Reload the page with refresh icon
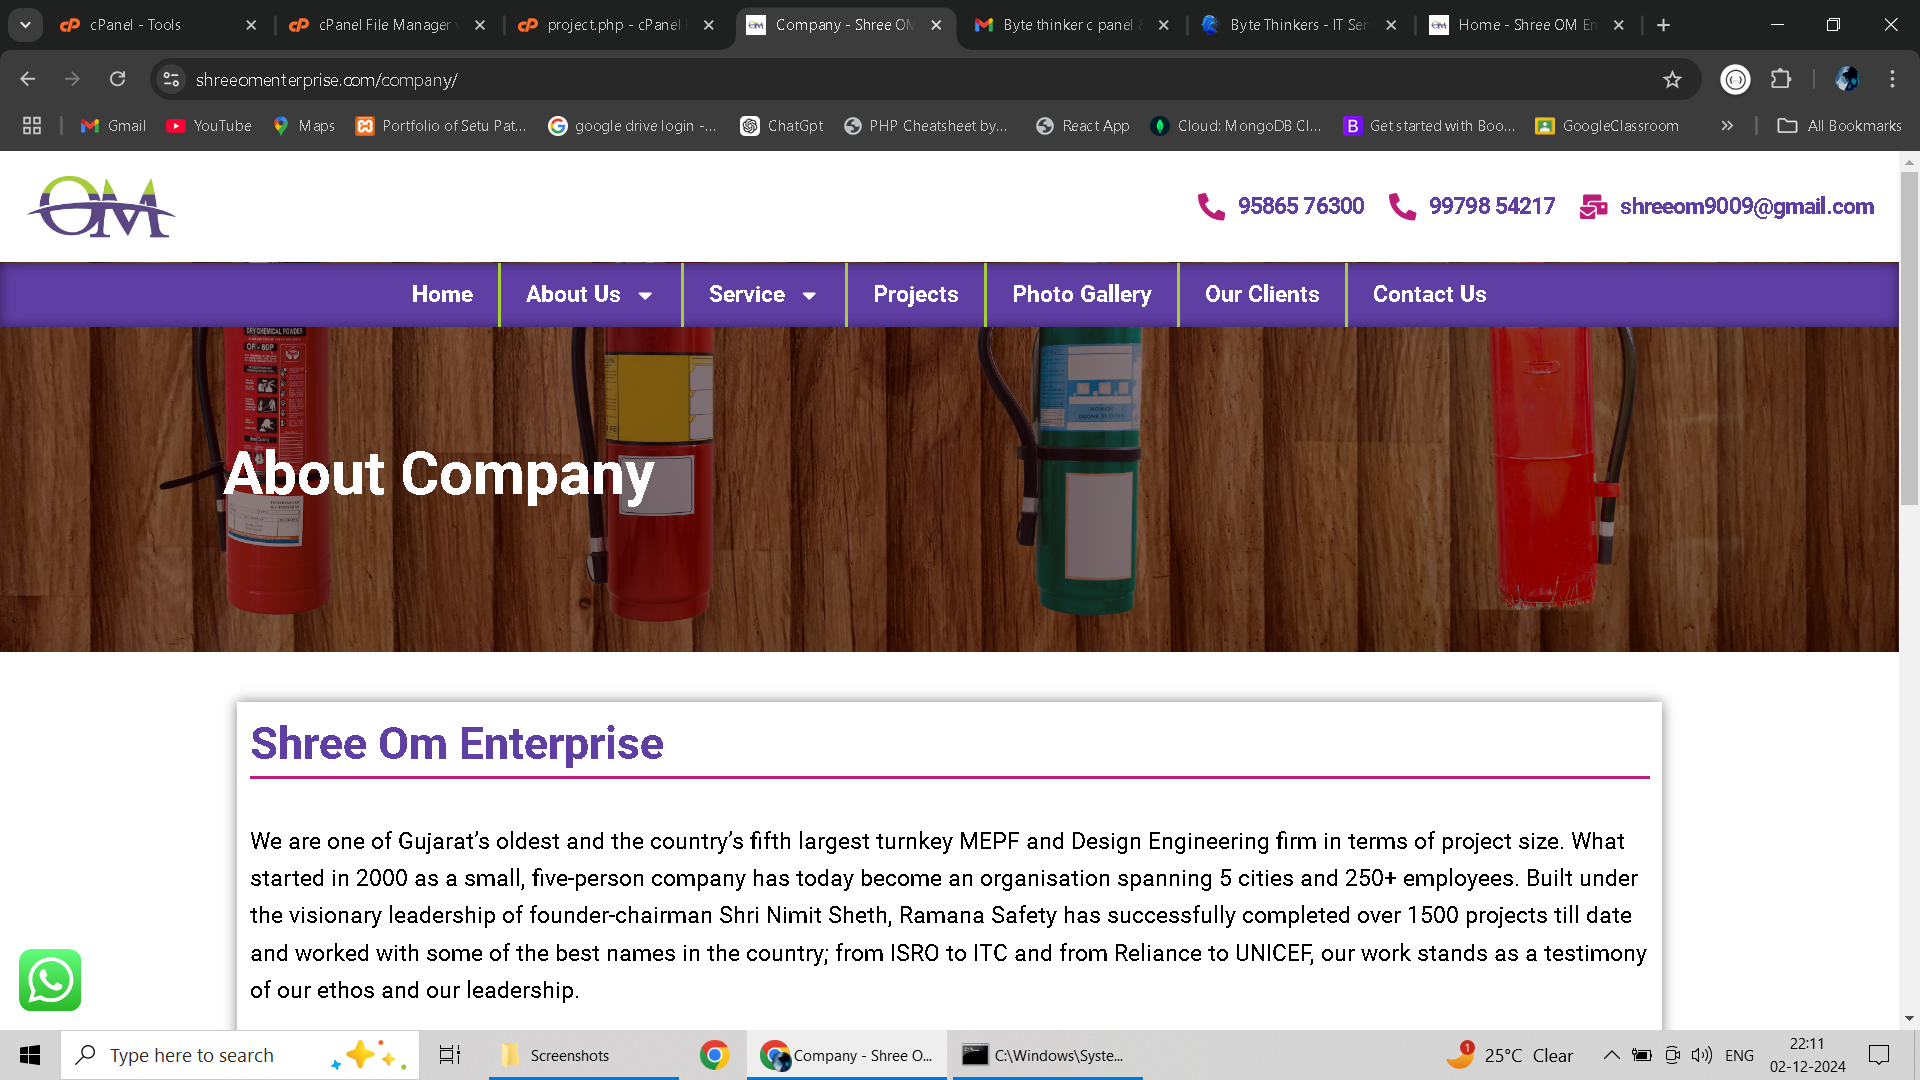The image size is (1920, 1080). point(118,80)
